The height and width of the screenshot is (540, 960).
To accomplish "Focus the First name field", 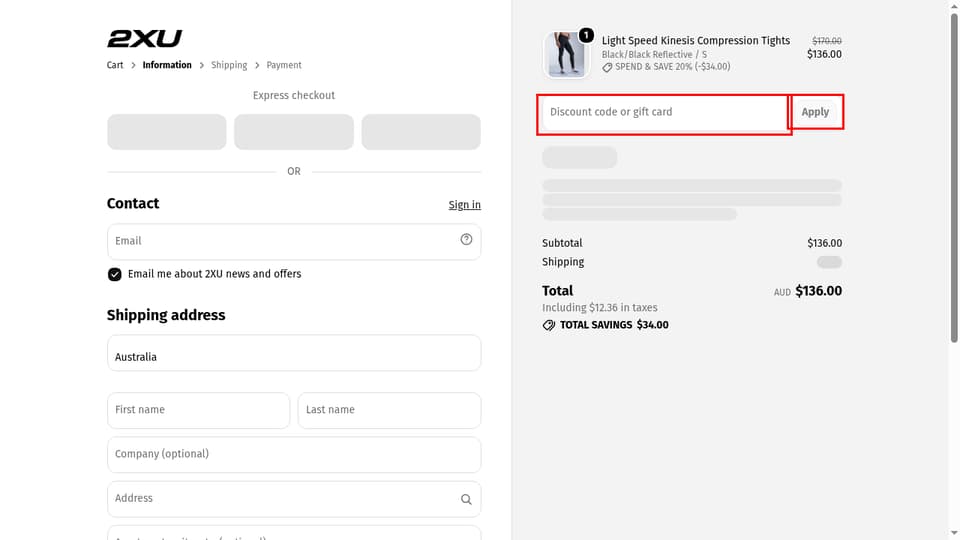I will click(198, 410).
